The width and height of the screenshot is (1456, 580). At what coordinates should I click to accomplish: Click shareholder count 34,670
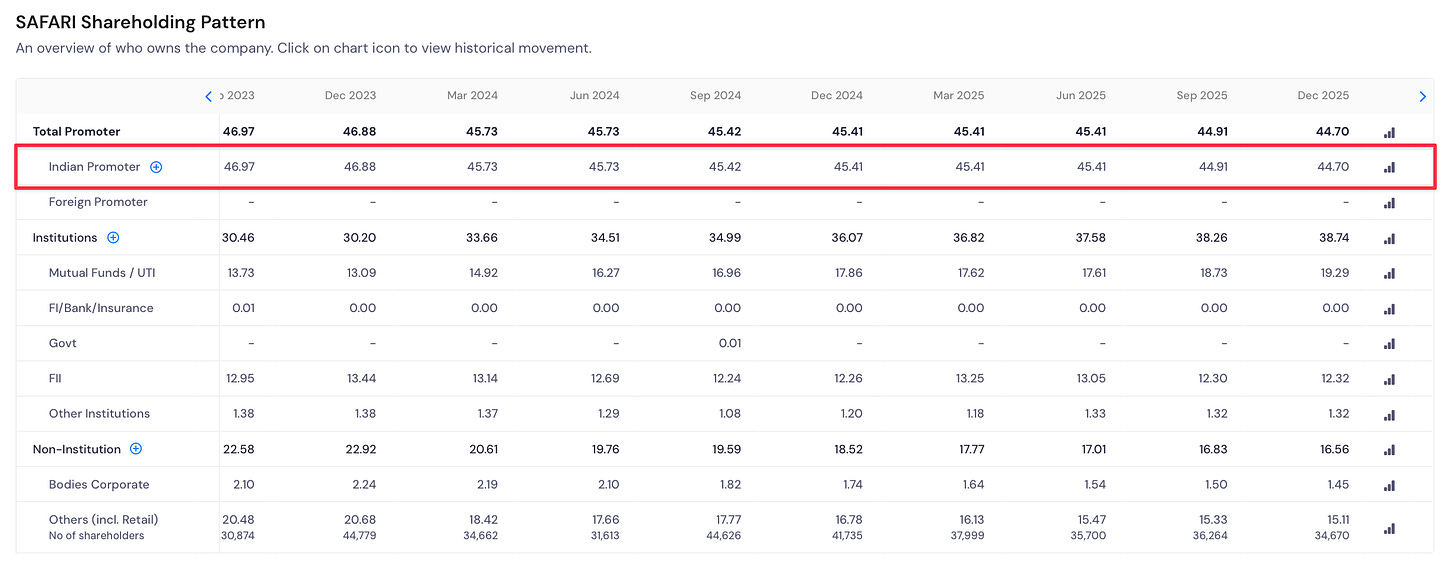(x=1333, y=536)
